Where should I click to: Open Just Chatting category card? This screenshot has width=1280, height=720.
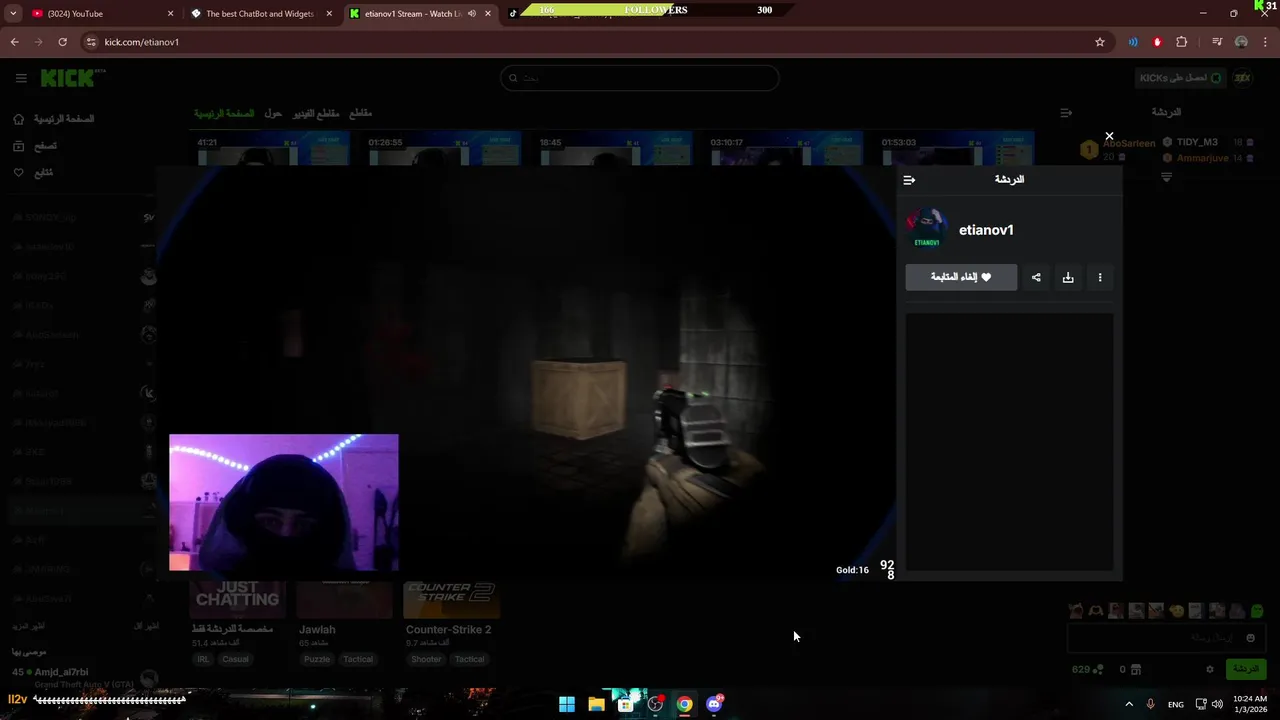coord(238,600)
